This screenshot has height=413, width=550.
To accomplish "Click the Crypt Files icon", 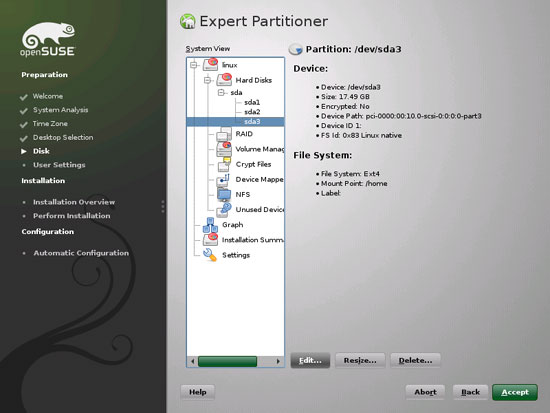I will point(224,164).
